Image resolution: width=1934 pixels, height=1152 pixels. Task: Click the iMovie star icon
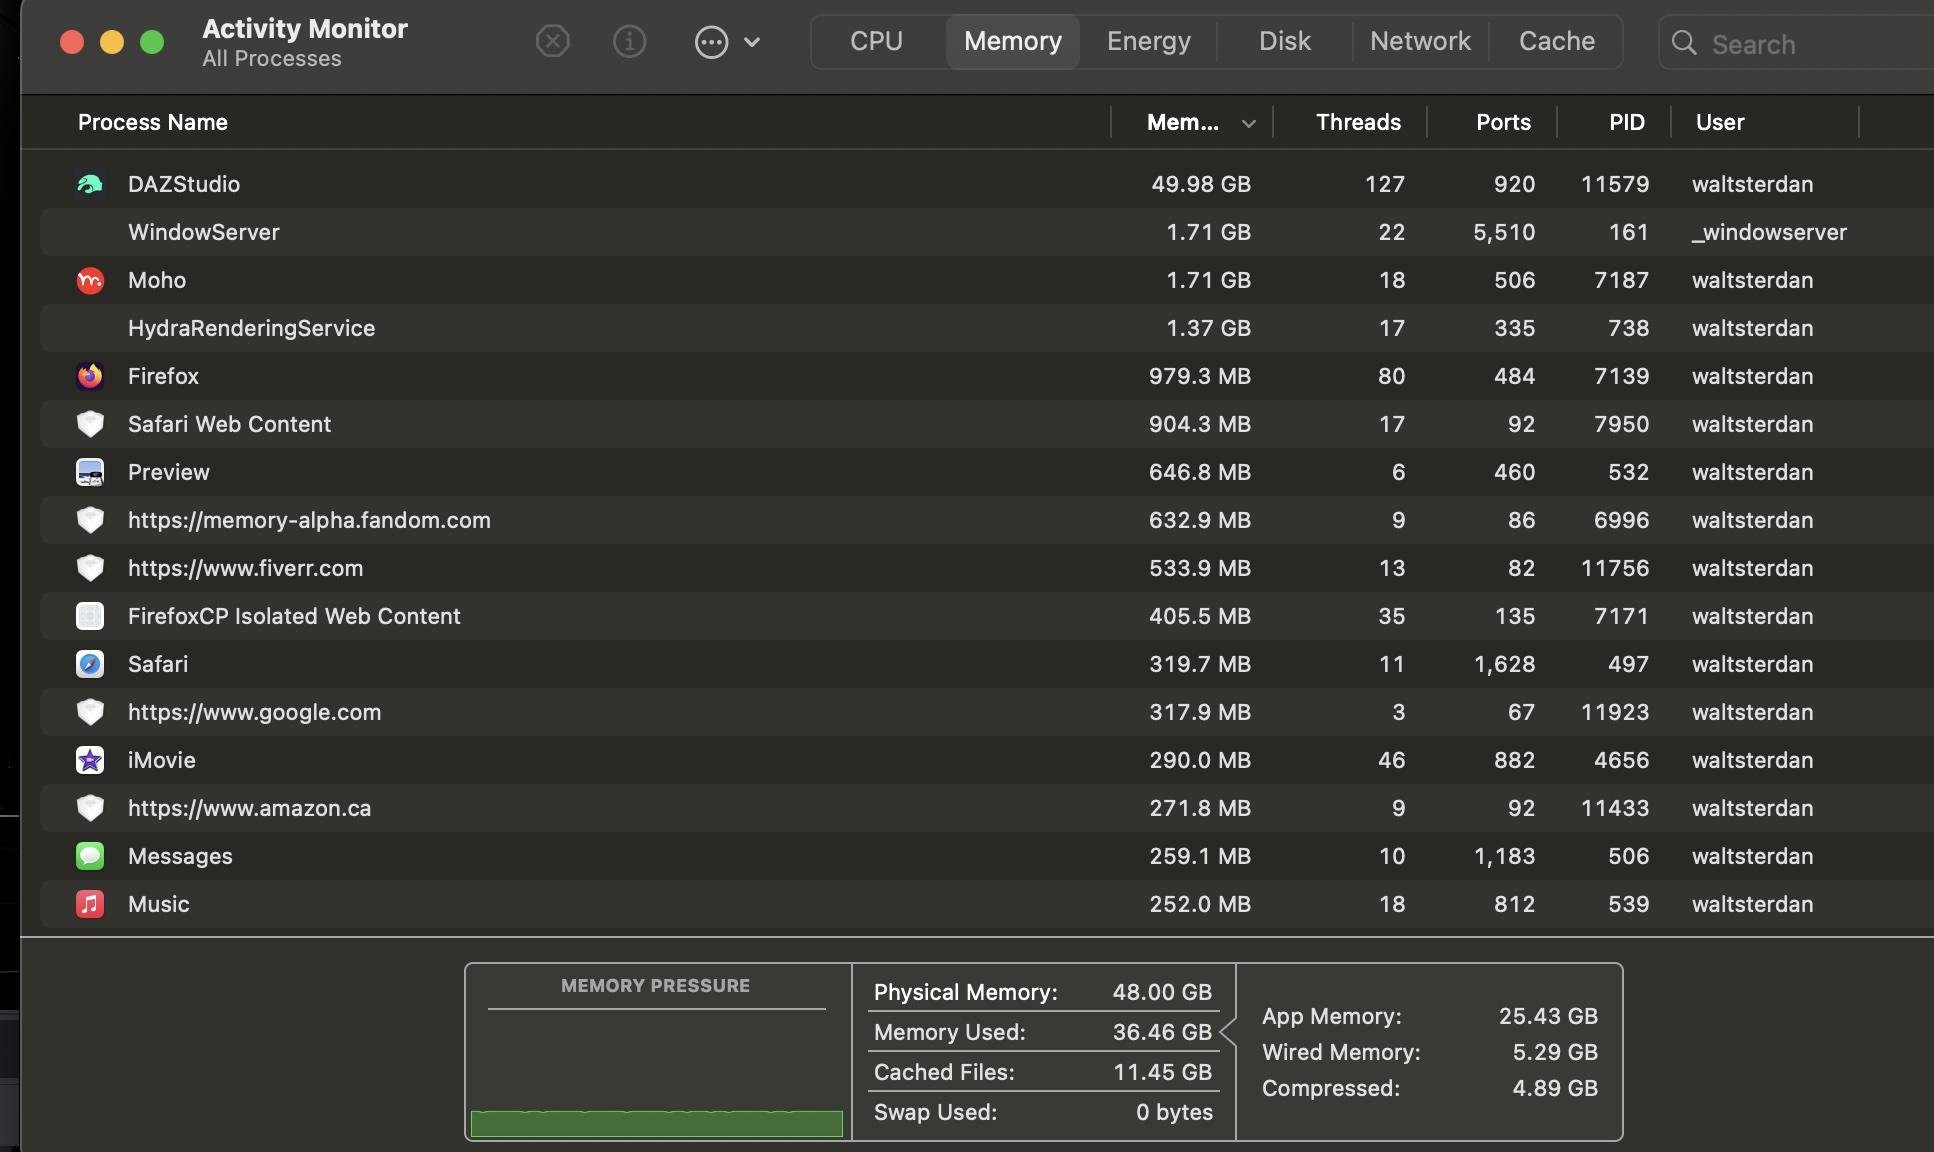[x=90, y=760]
